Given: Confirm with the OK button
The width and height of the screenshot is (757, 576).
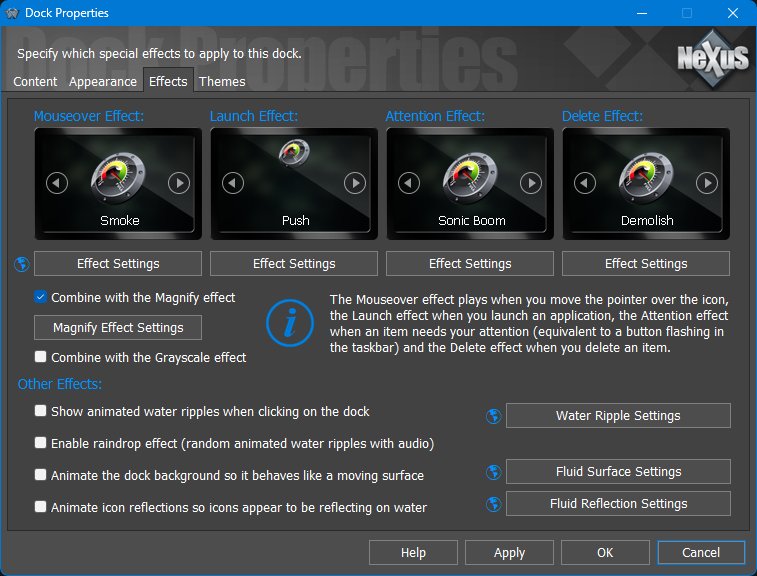Looking at the screenshot, I should pyautogui.click(x=605, y=552).
